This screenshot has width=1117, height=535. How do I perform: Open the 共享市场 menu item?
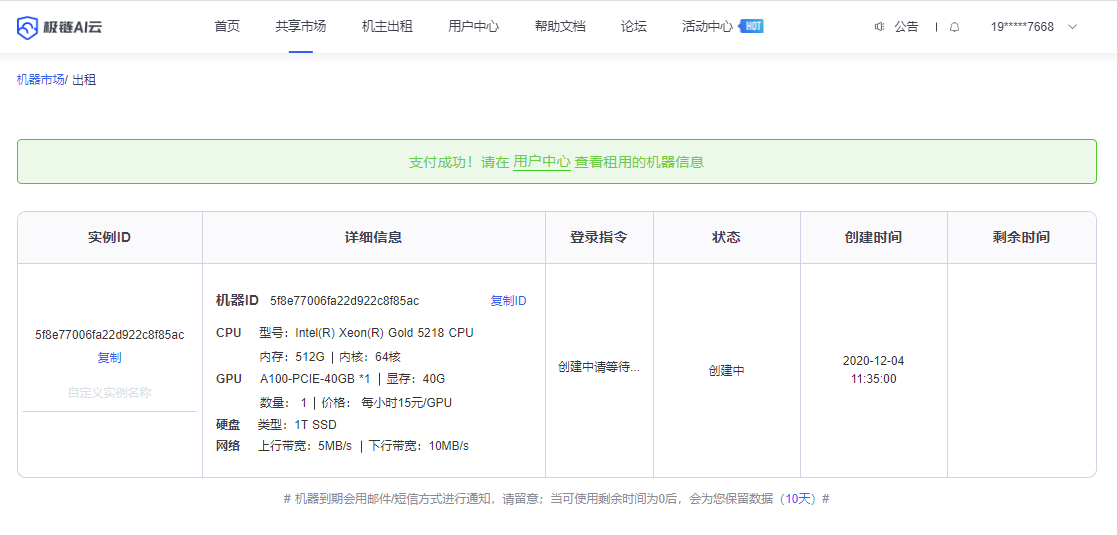pyautogui.click(x=301, y=27)
